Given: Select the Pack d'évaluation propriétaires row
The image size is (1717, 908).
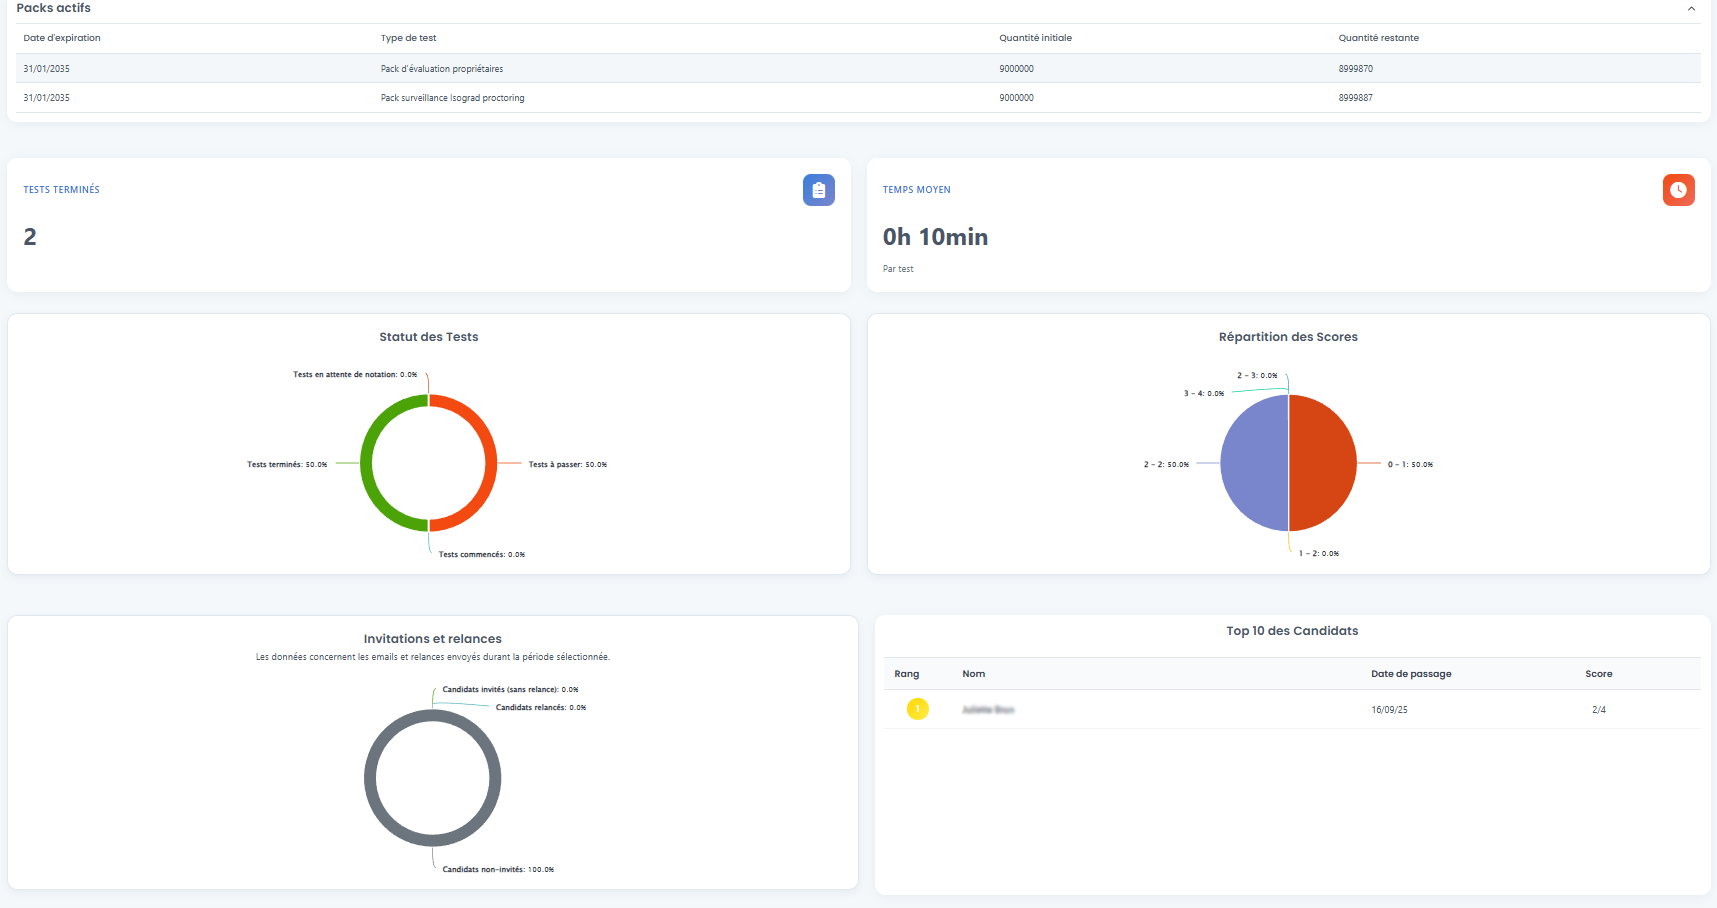Looking at the screenshot, I should click(858, 68).
